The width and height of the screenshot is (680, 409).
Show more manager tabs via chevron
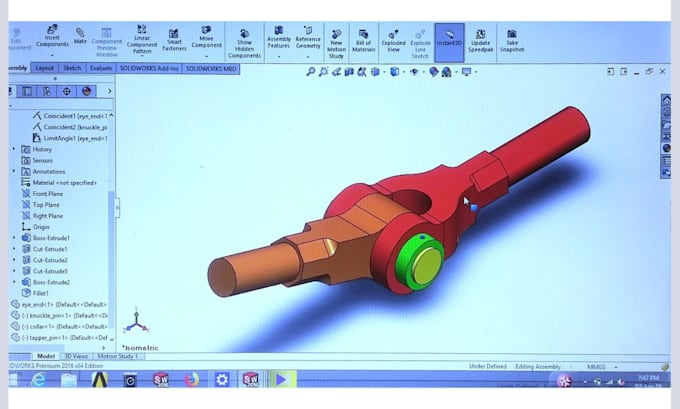click(109, 91)
